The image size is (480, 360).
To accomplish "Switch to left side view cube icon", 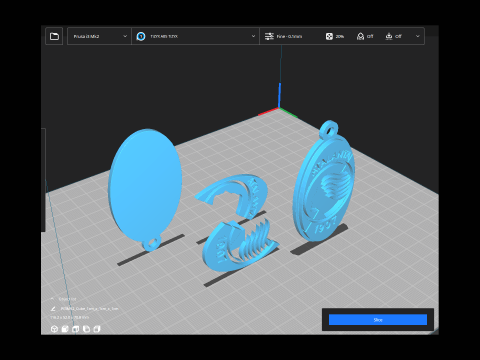I will (x=86, y=329).
